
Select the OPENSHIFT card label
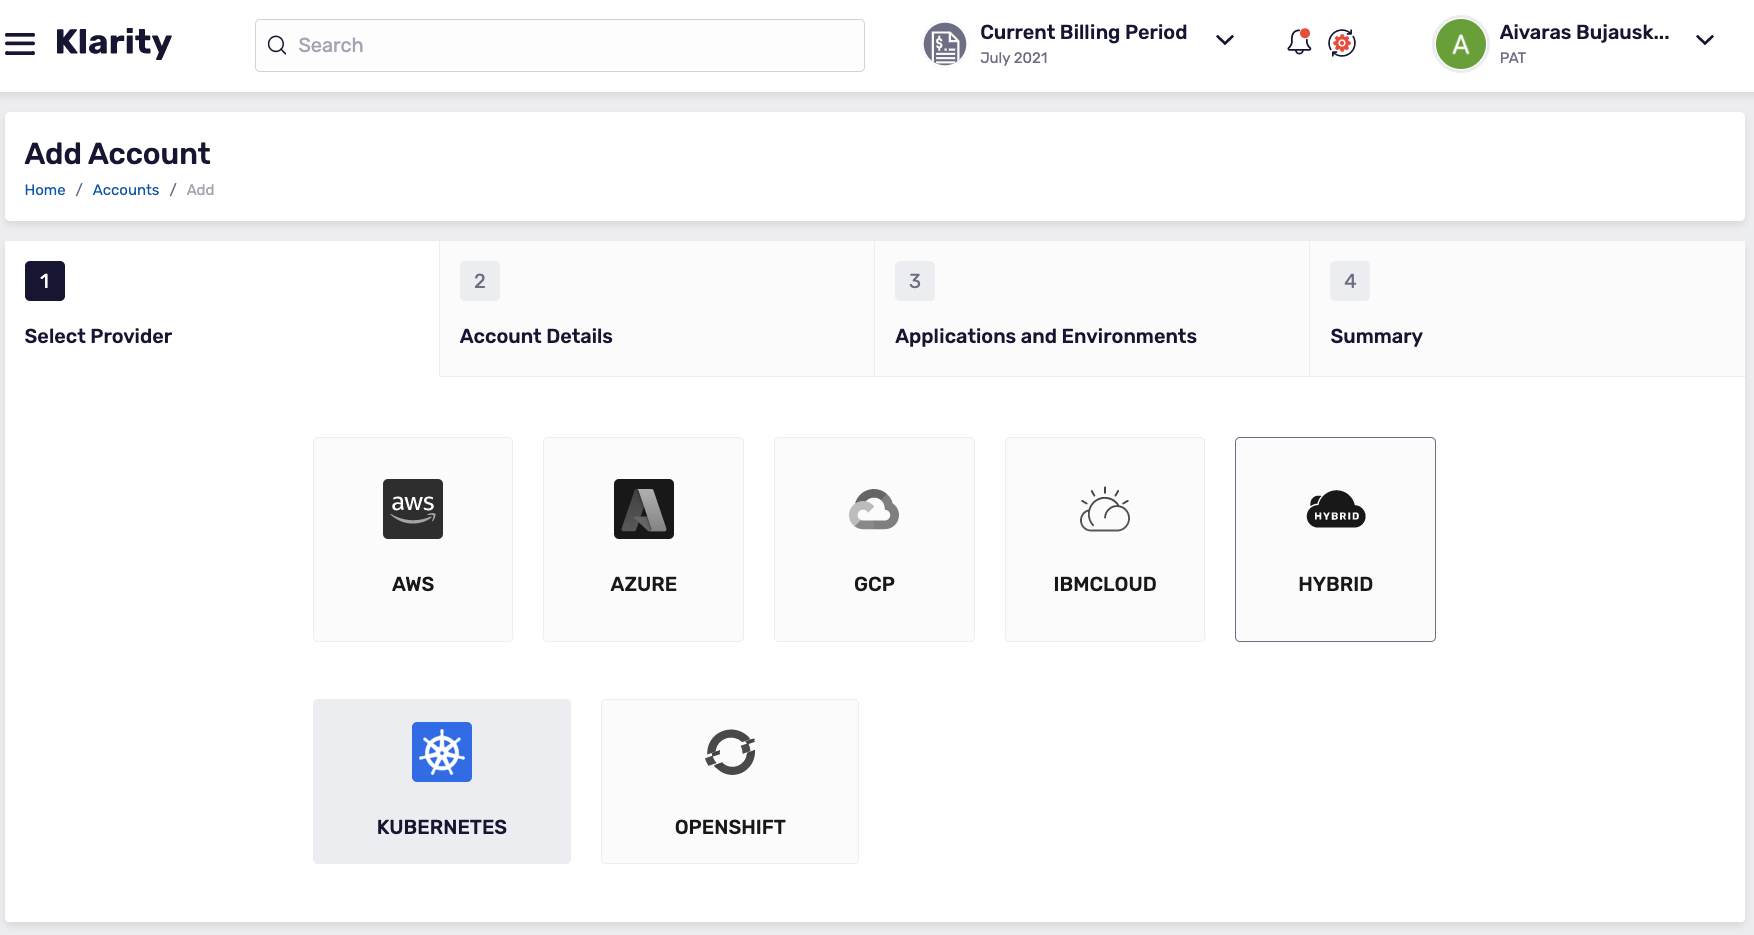pyautogui.click(x=730, y=827)
